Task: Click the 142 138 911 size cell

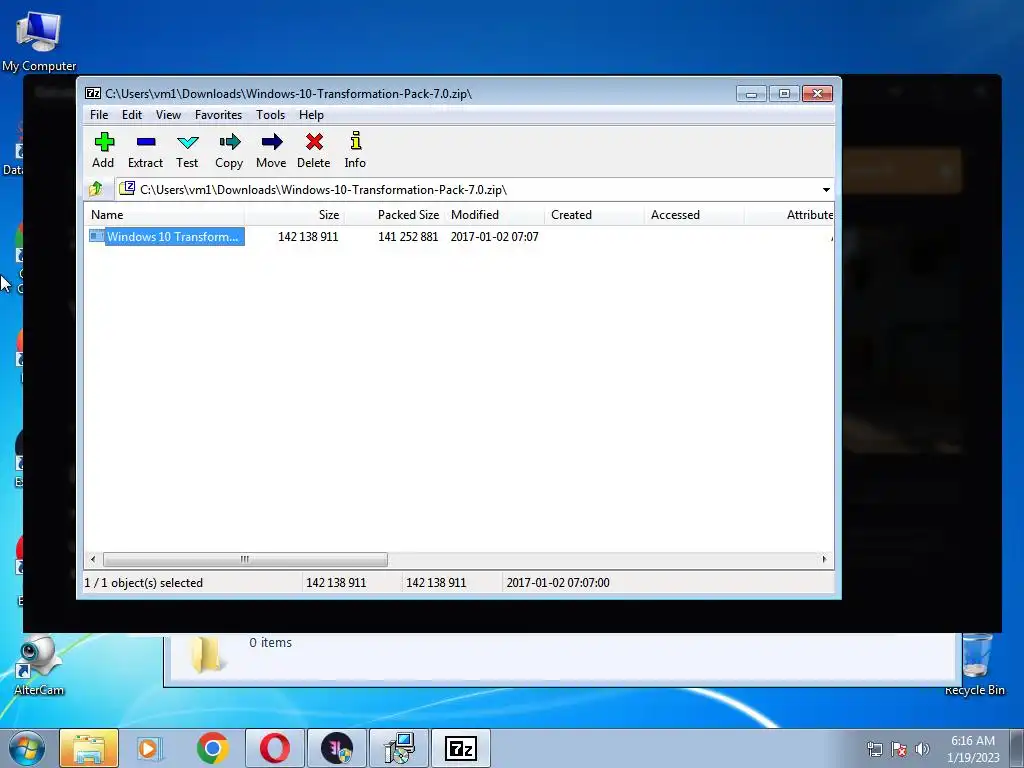Action: pos(308,236)
